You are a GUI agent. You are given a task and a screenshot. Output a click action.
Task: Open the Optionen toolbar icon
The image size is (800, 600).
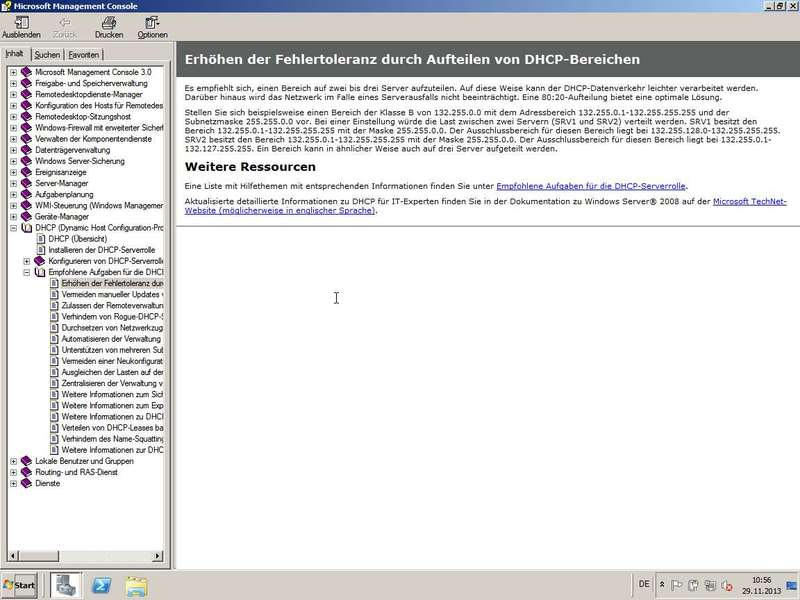(x=152, y=22)
